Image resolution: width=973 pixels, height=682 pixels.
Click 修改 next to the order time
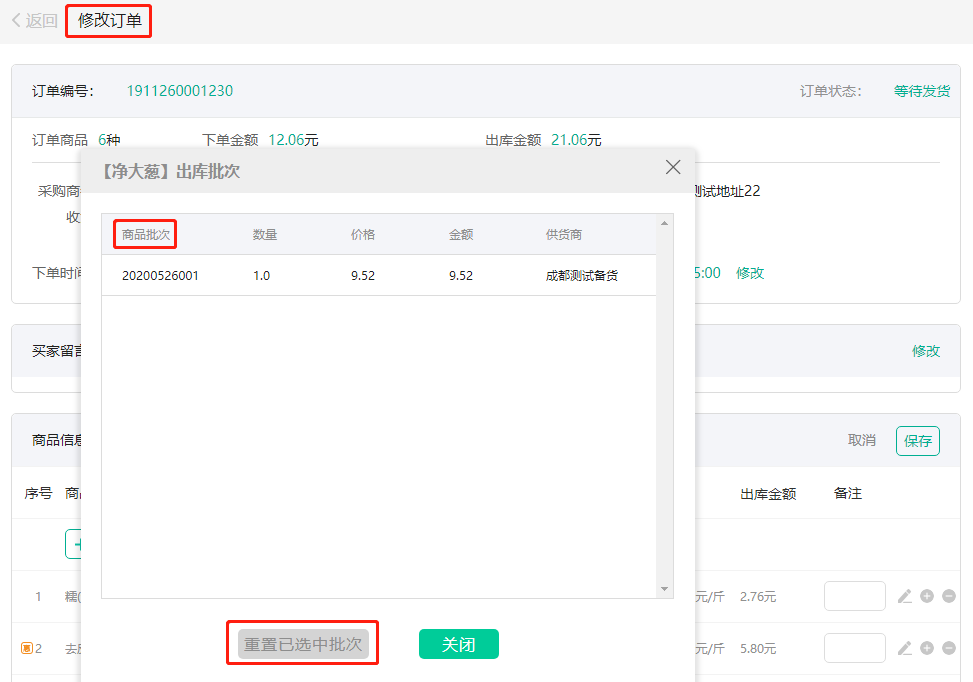(x=750, y=272)
